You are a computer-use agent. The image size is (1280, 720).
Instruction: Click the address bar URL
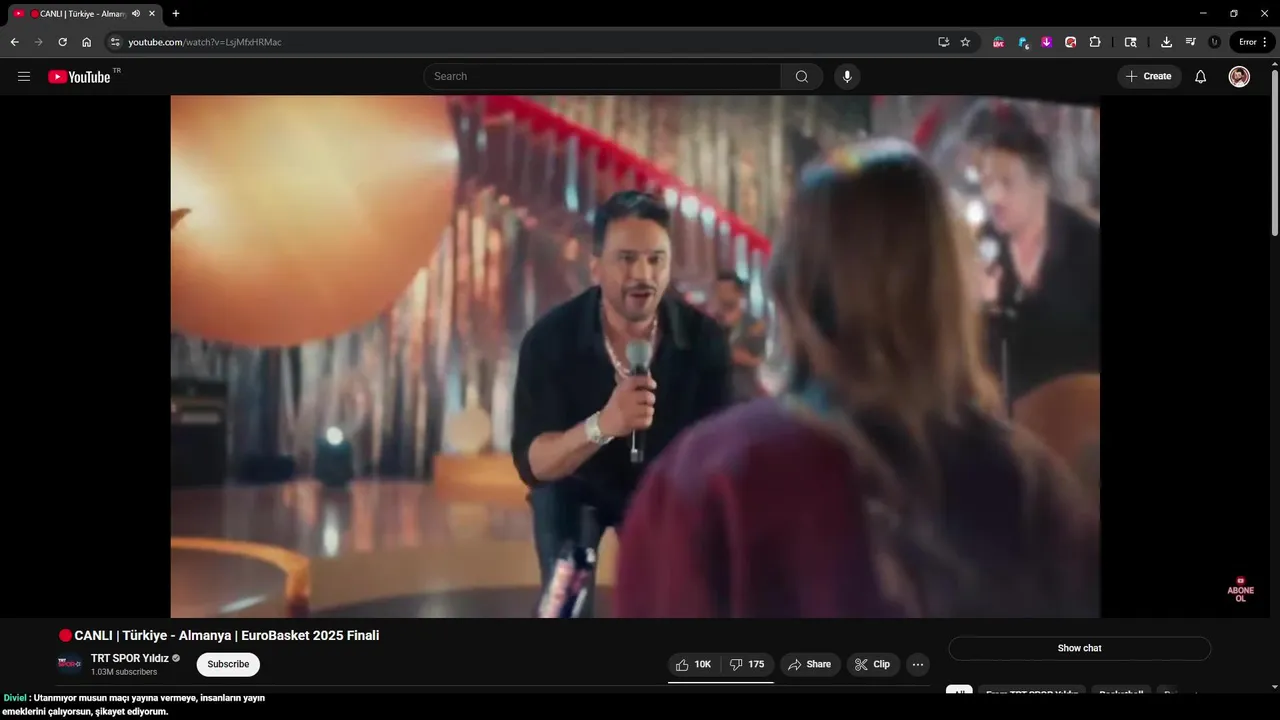click(x=205, y=42)
